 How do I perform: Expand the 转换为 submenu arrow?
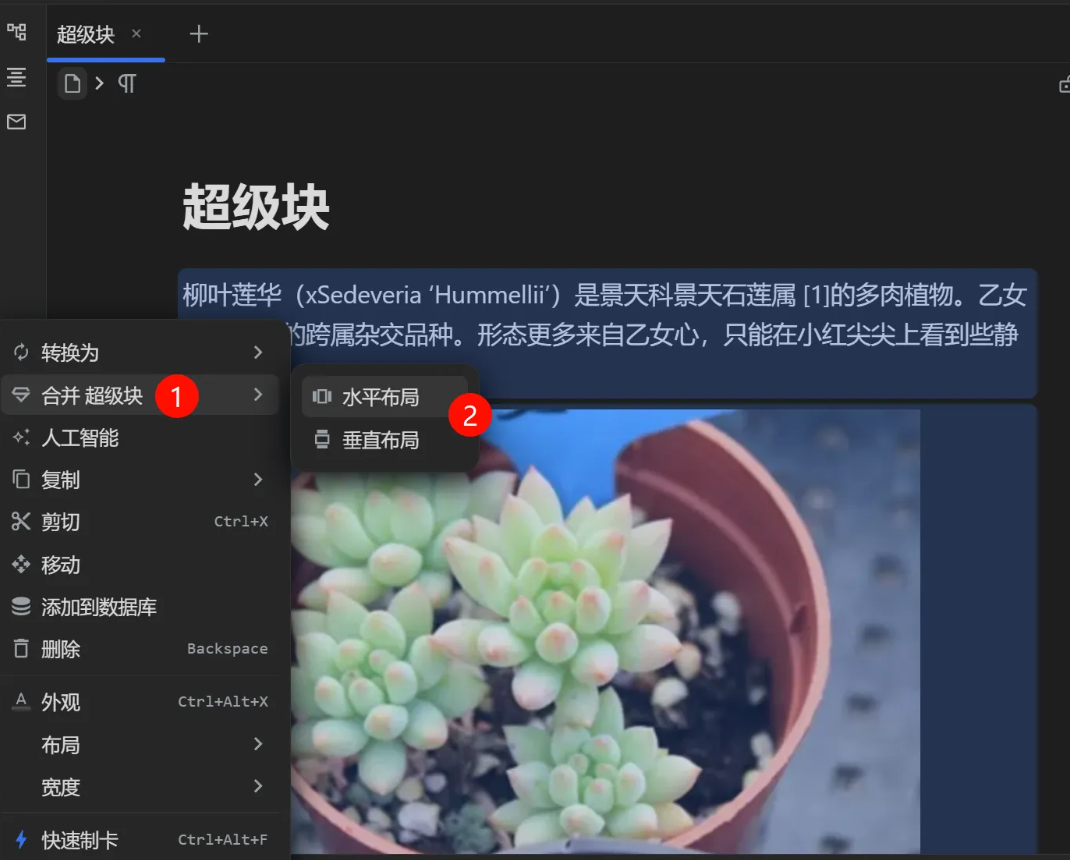(x=258, y=353)
